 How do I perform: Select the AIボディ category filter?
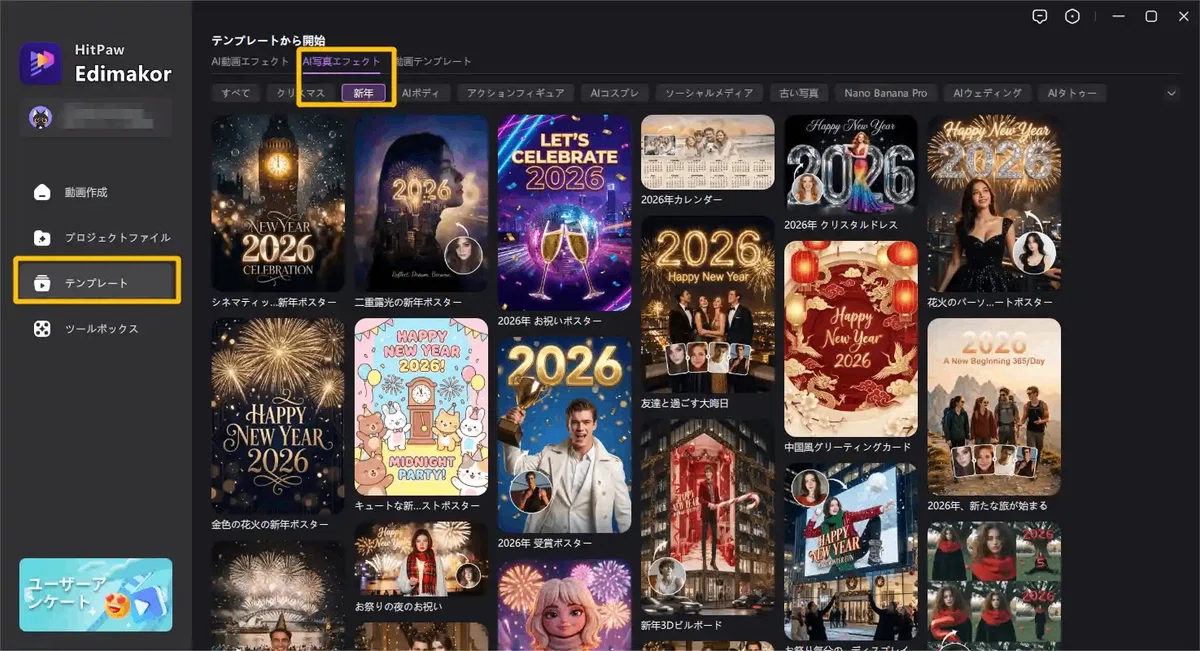click(x=422, y=93)
